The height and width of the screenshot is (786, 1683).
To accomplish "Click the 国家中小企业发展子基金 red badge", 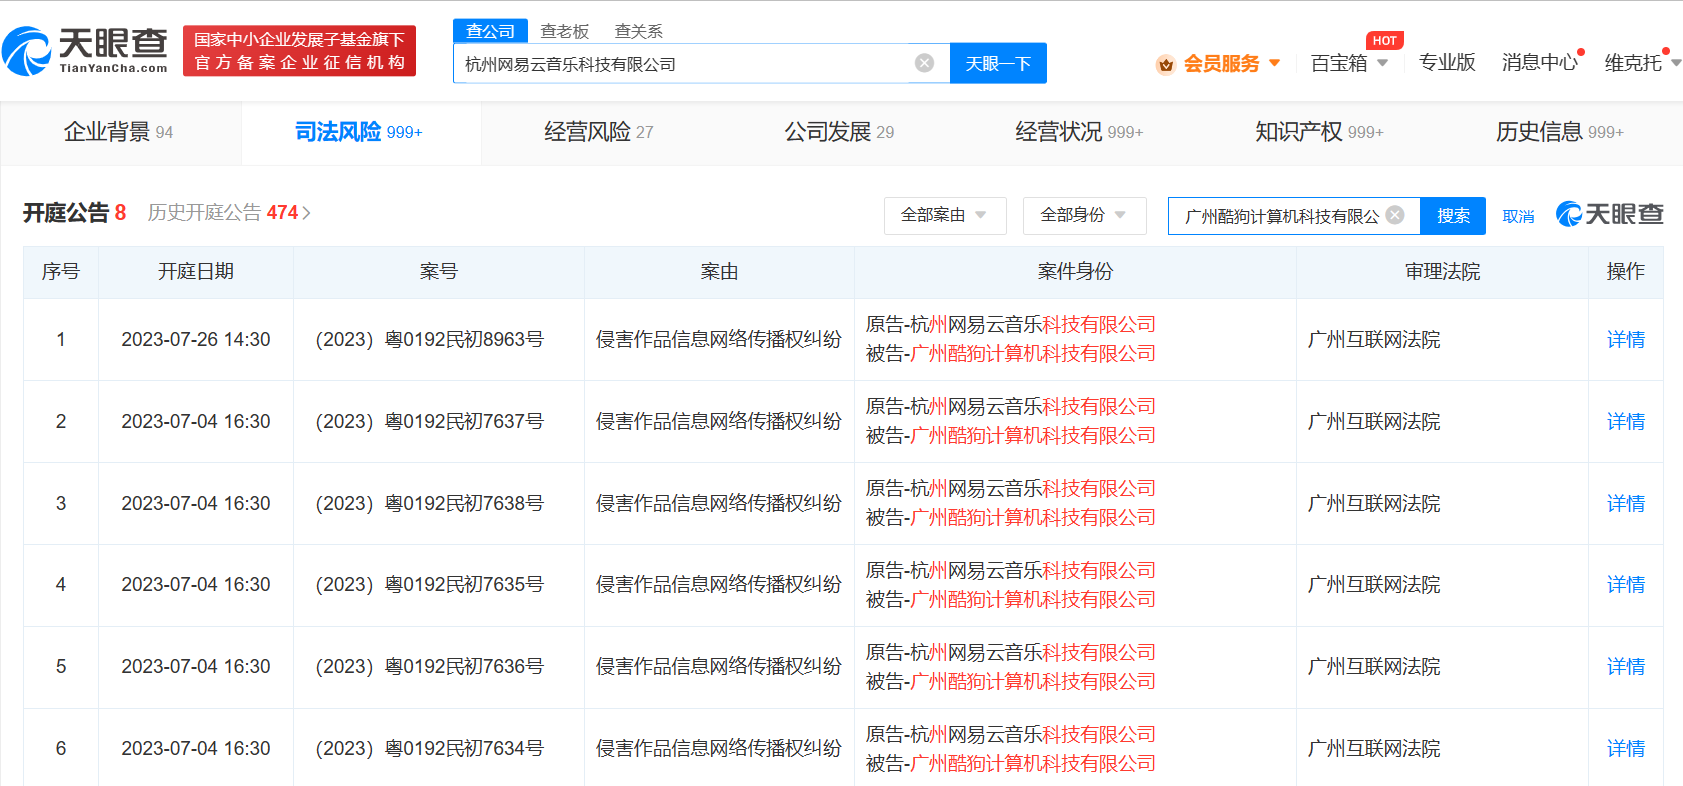I will coord(299,51).
